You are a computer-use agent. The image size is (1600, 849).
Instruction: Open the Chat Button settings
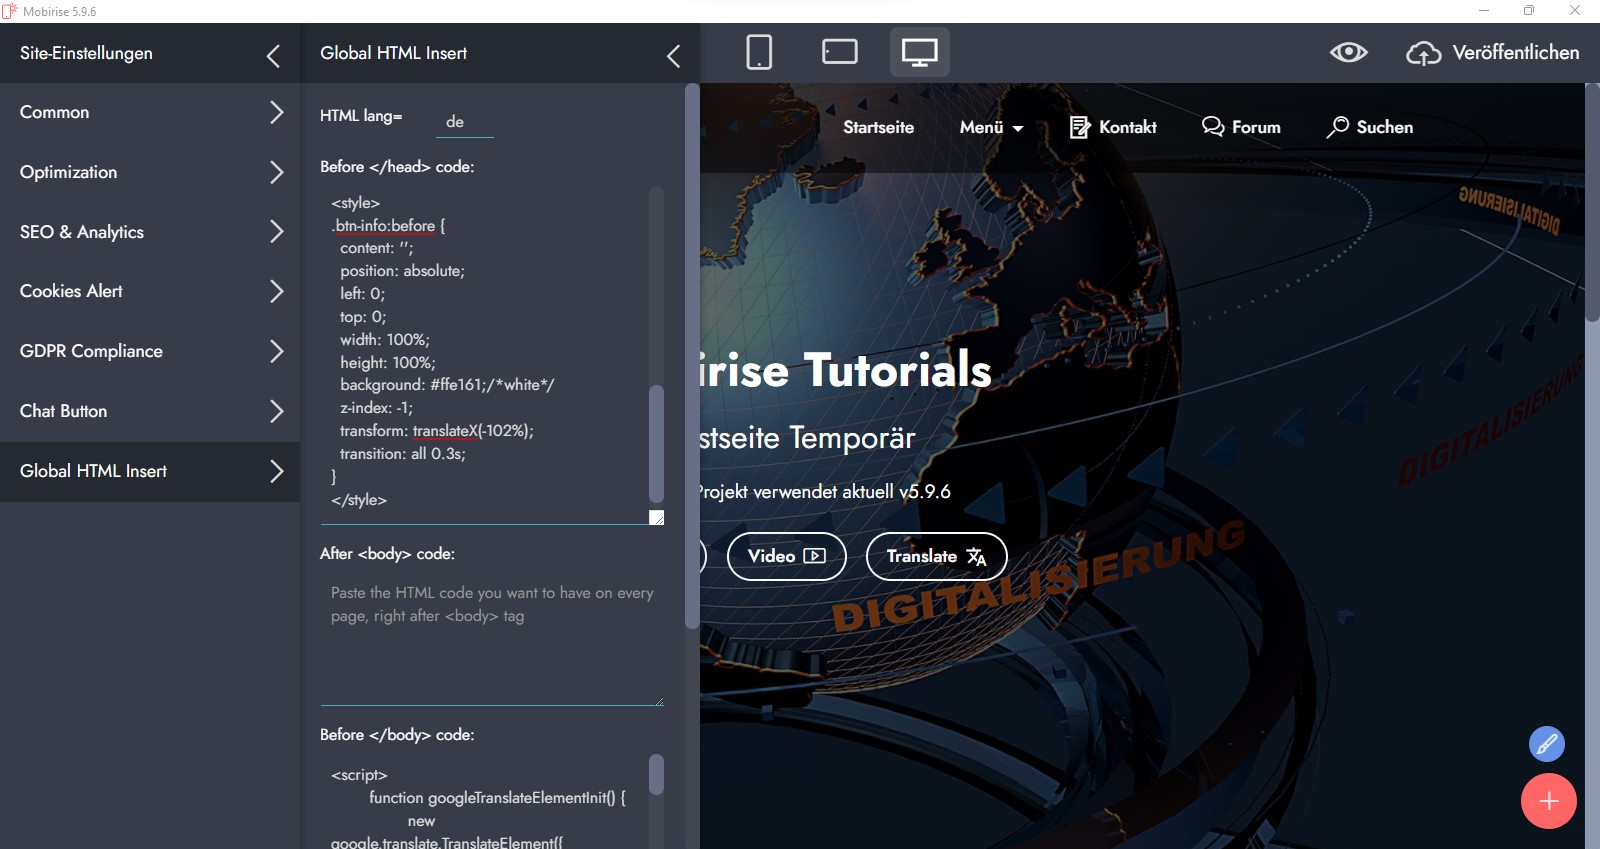(x=150, y=411)
